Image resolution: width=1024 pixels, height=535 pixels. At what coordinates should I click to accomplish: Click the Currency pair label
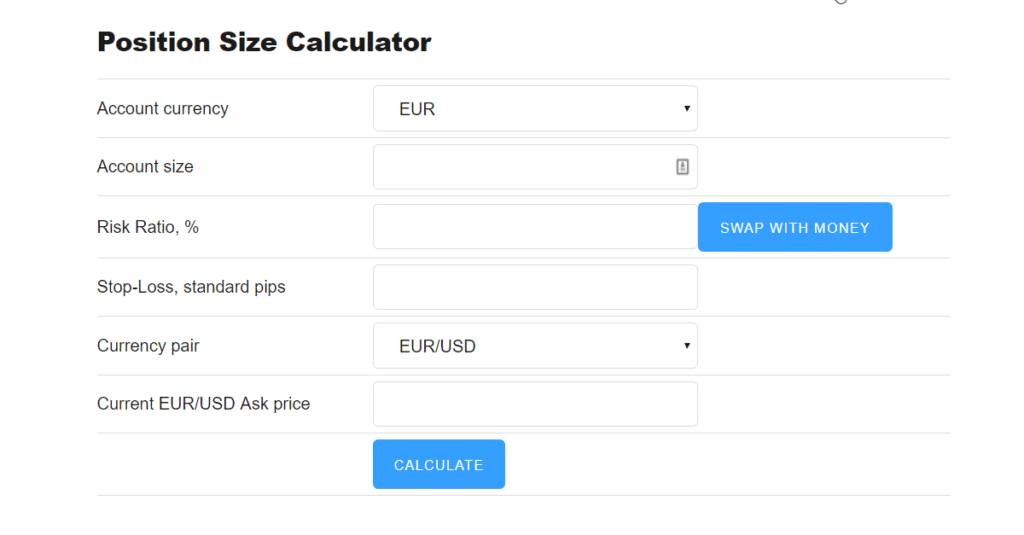(148, 346)
